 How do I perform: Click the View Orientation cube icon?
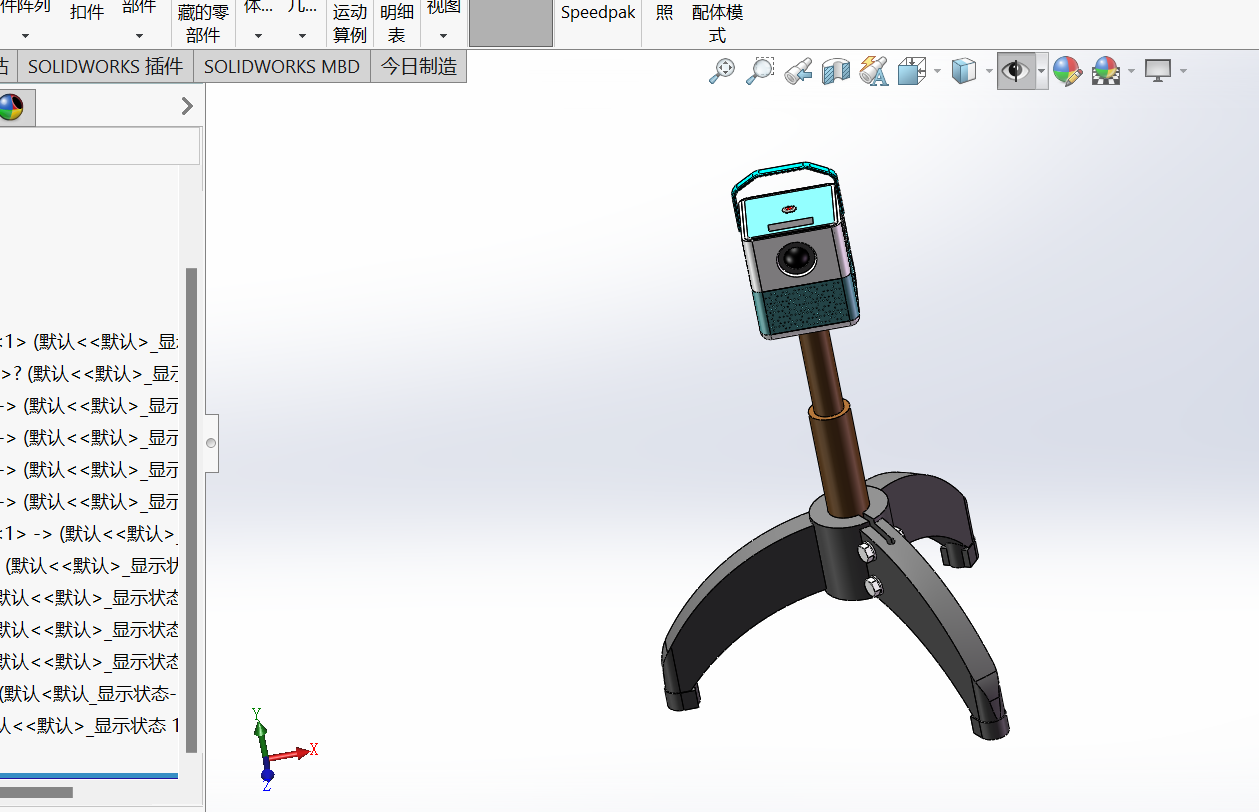click(912, 71)
